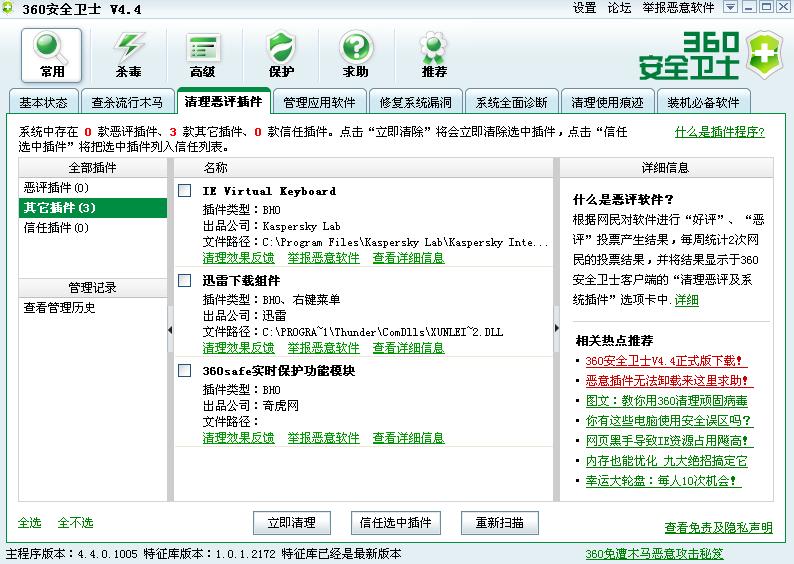Click the 重新扫描 button

point(500,522)
